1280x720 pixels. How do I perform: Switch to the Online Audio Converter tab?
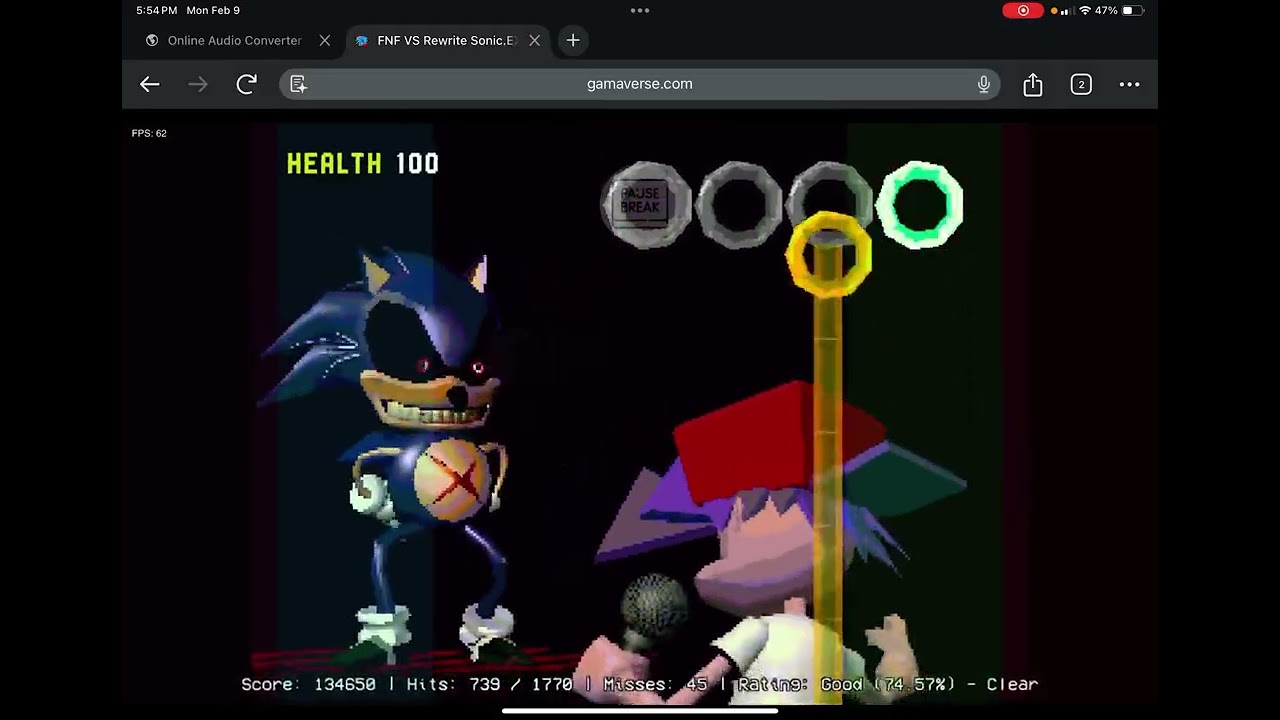click(x=233, y=41)
